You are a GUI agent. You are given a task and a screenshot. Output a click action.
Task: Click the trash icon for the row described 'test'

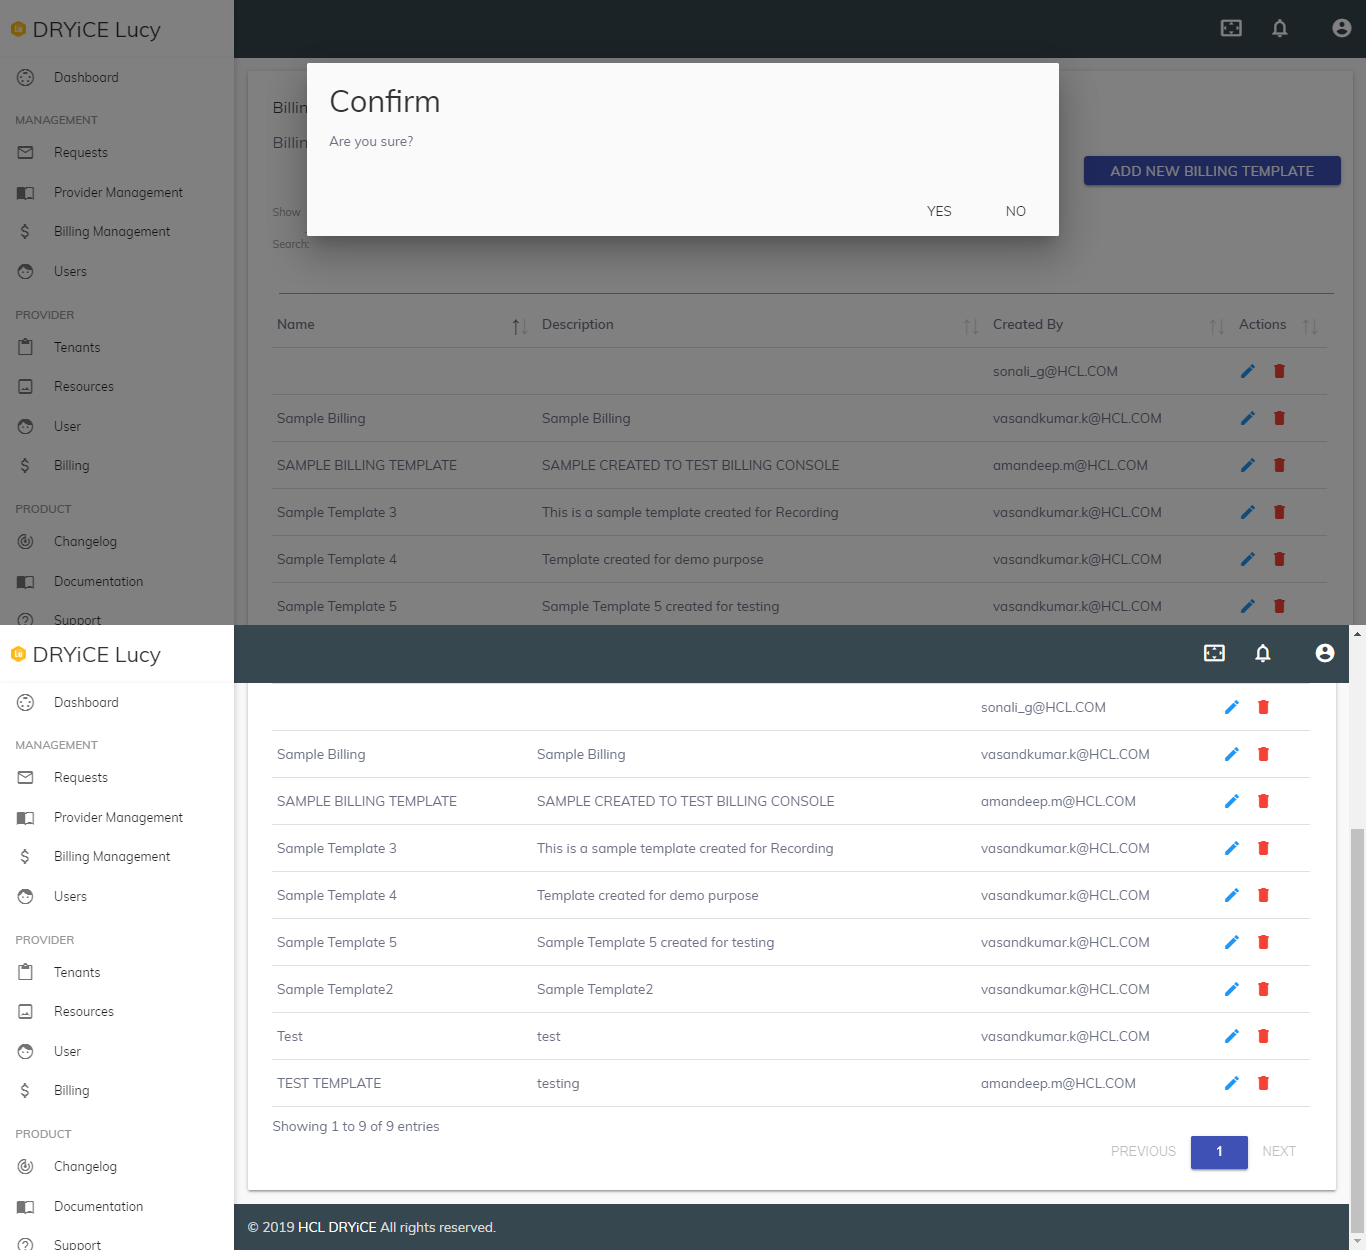tap(1263, 1036)
